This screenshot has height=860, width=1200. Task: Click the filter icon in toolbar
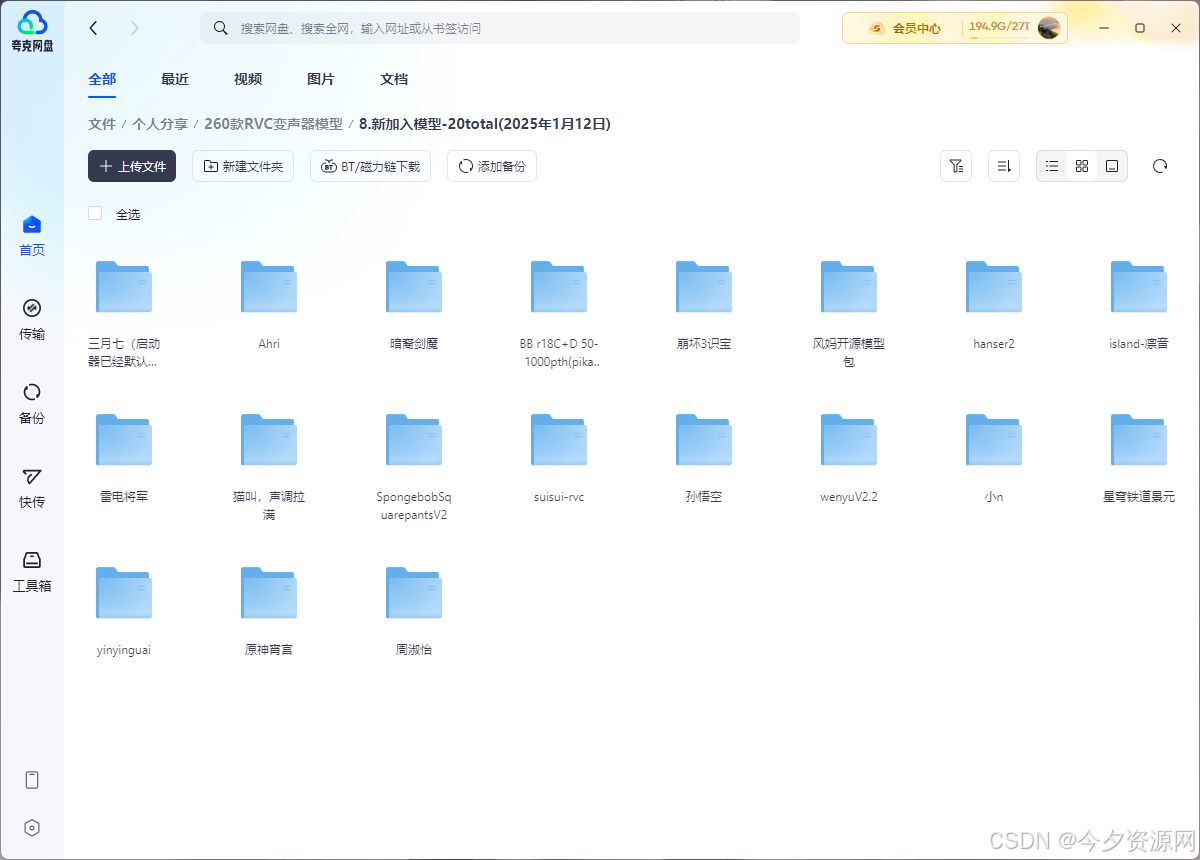pos(956,166)
